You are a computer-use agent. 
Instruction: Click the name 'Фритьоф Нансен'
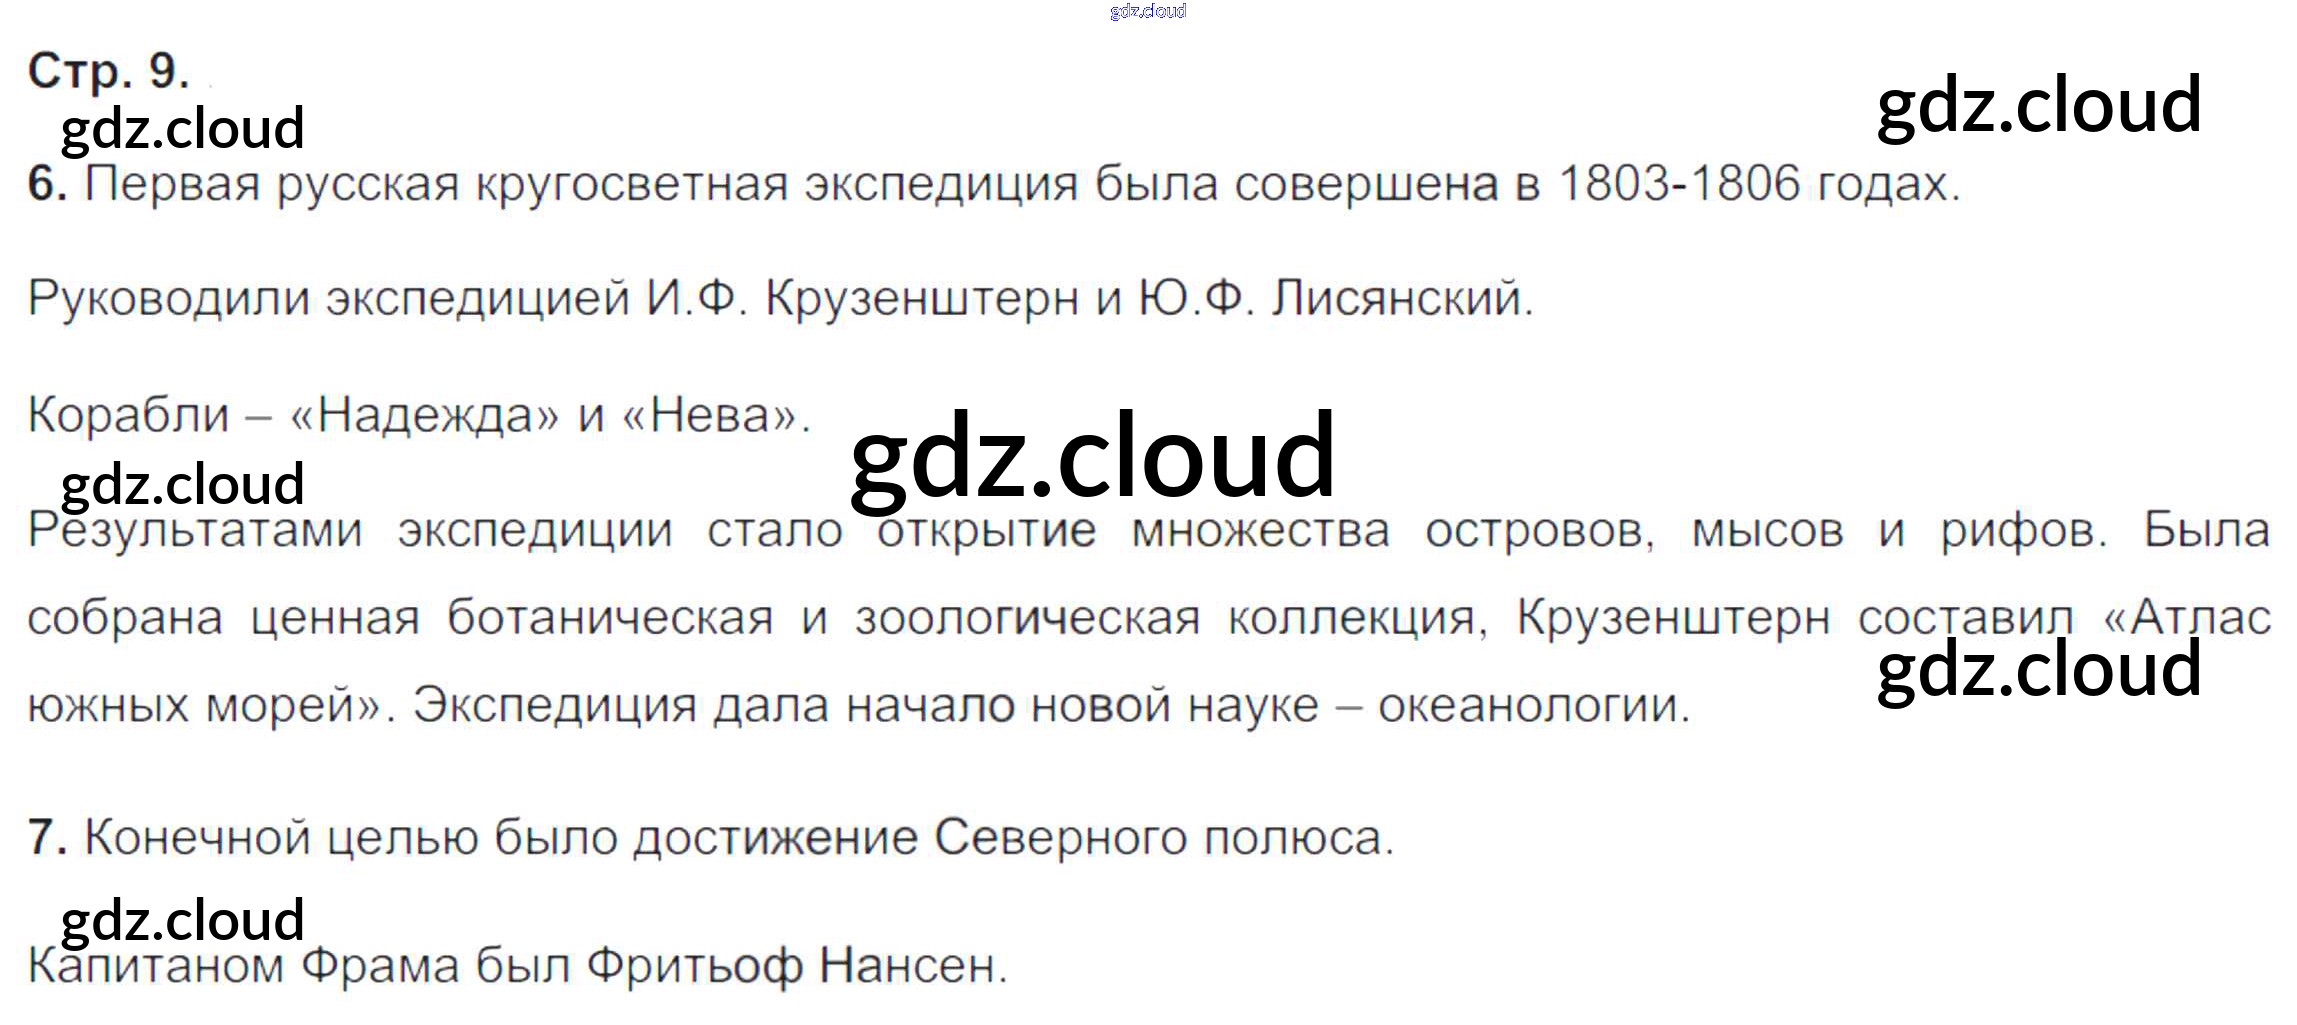click(x=796, y=966)
